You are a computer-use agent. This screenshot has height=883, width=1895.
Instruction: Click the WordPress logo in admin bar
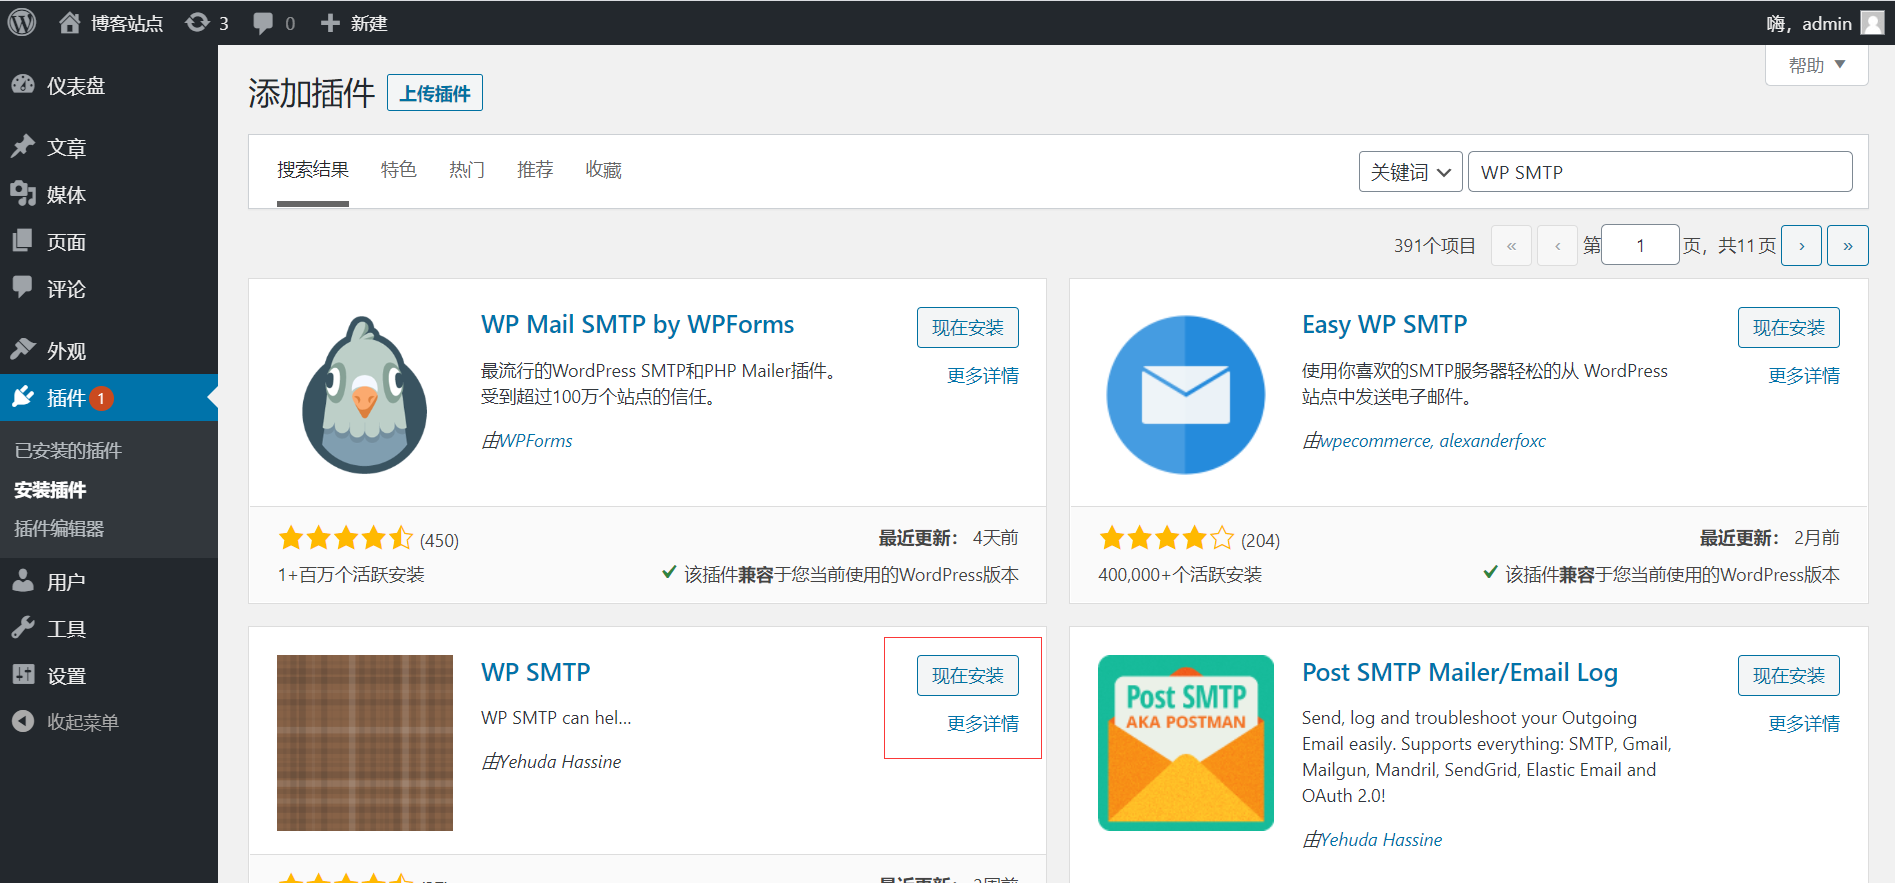(x=22, y=22)
